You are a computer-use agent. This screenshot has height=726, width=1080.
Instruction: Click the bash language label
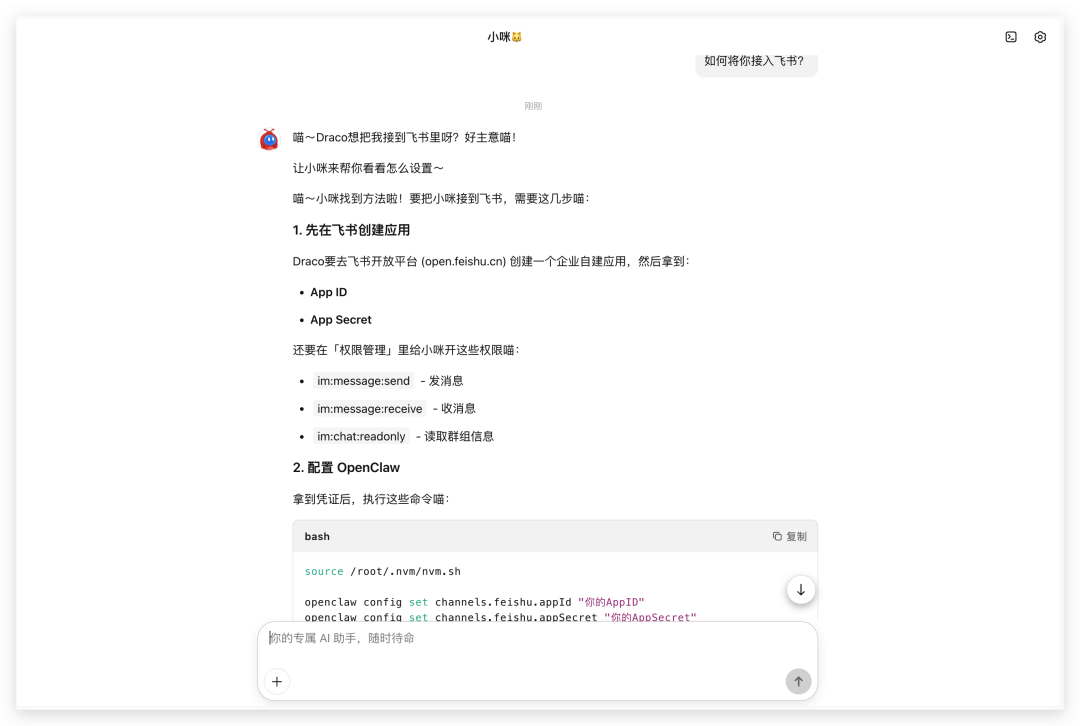click(317, 537)
